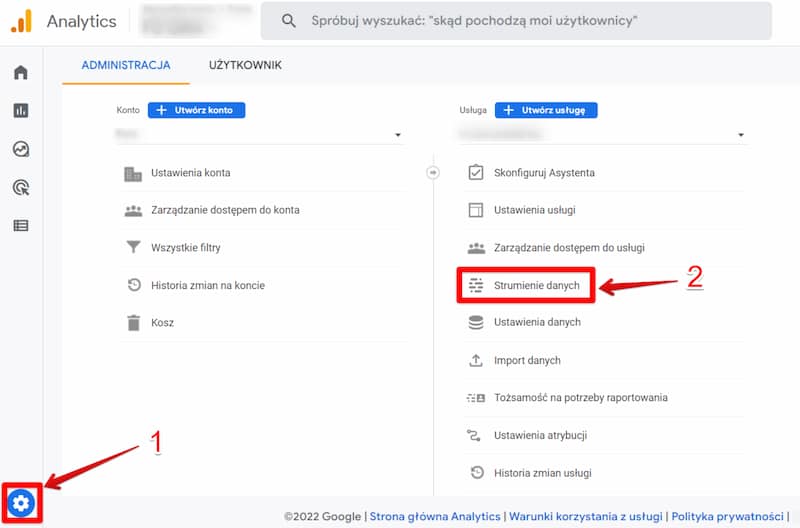Open the Home icon in sidebar

pos(21,72)
